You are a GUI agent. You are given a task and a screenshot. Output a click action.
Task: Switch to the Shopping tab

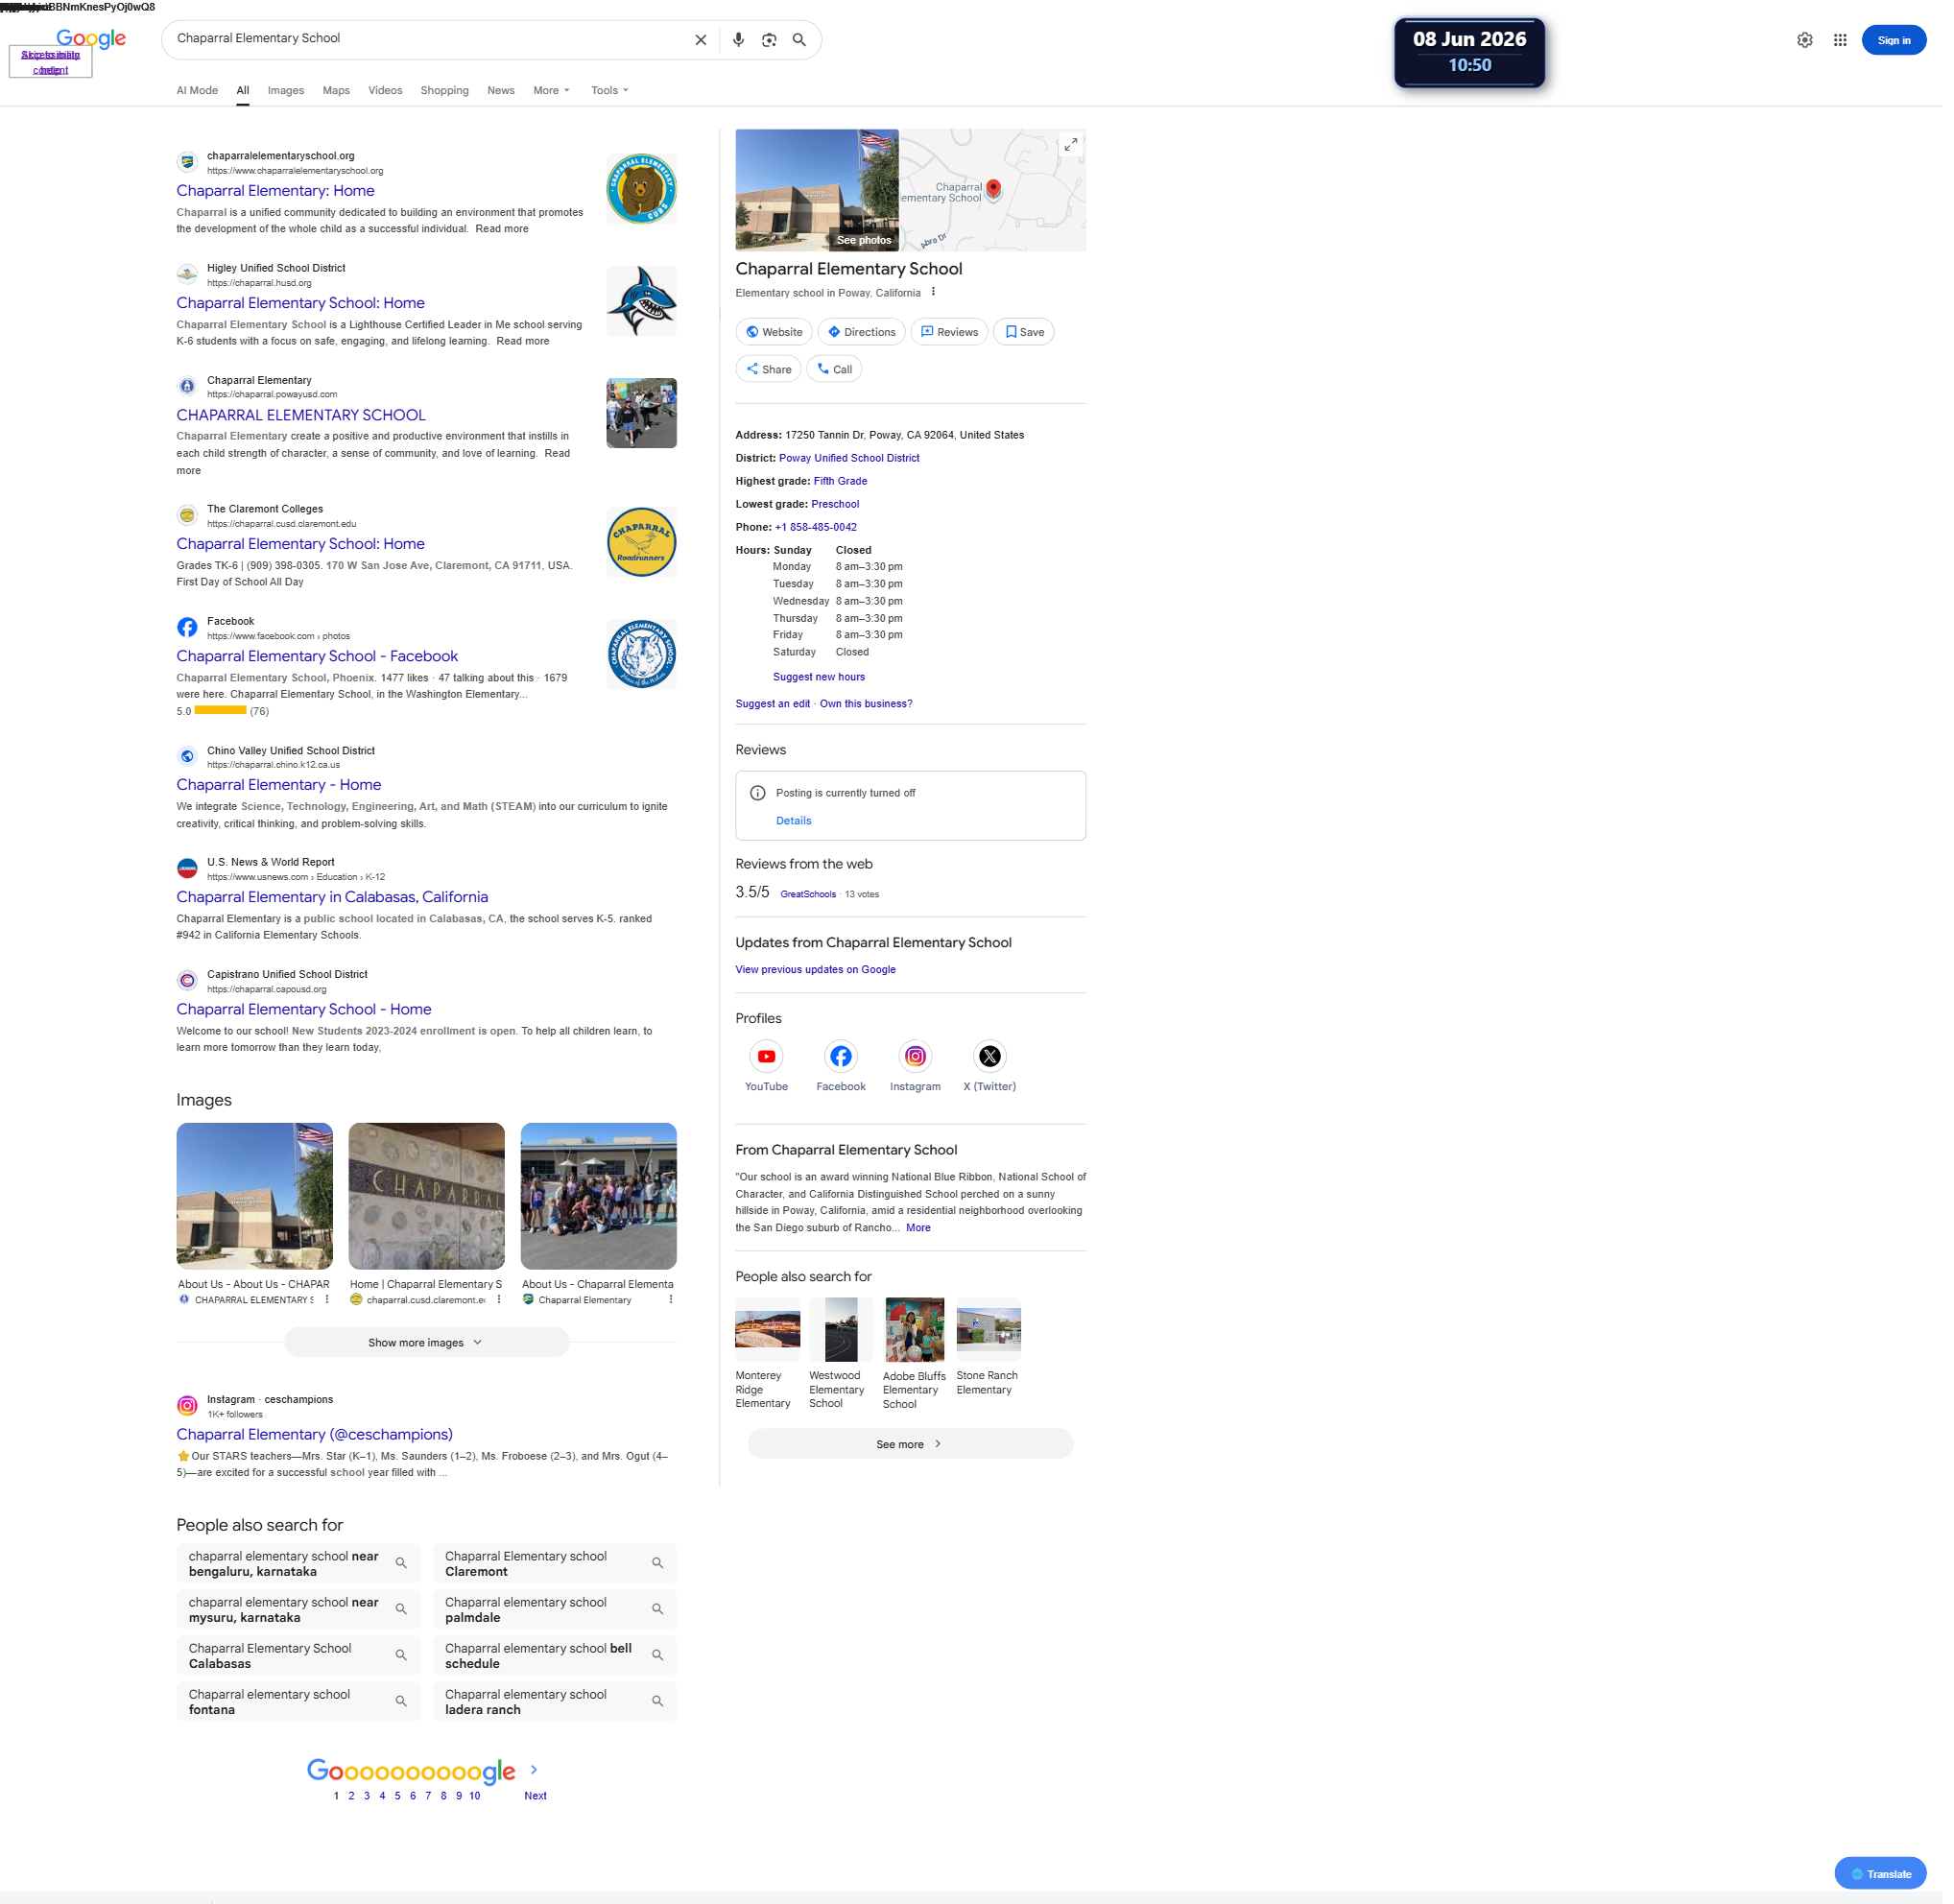445,90
